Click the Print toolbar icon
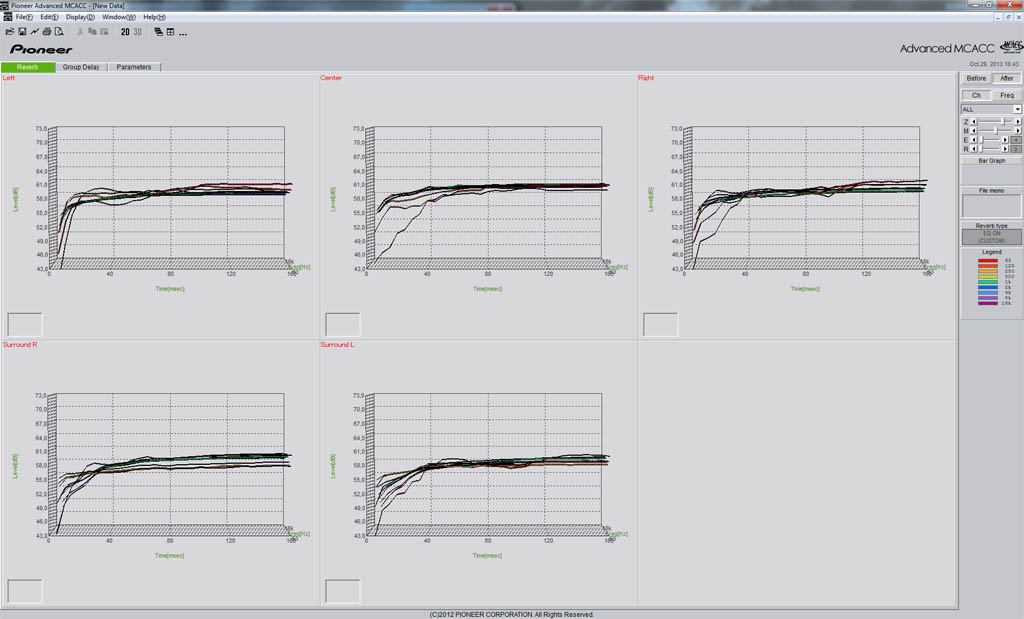This screenshot has height=619, width=1024. [x=46, y=32]
